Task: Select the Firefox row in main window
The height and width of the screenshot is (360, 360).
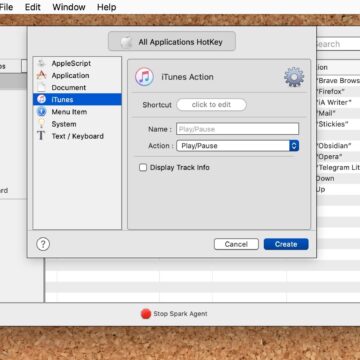Action: [338, 91]
